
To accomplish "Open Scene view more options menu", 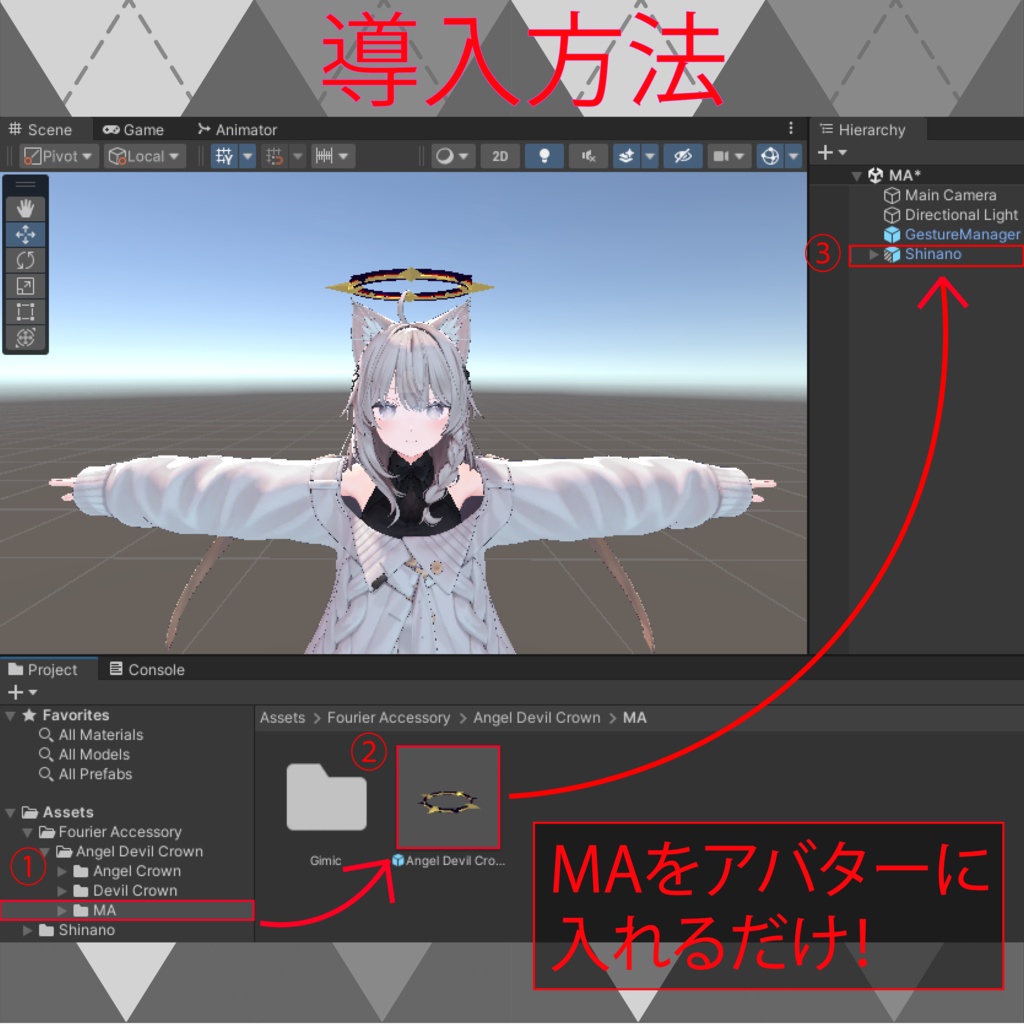I will (791, 127).
